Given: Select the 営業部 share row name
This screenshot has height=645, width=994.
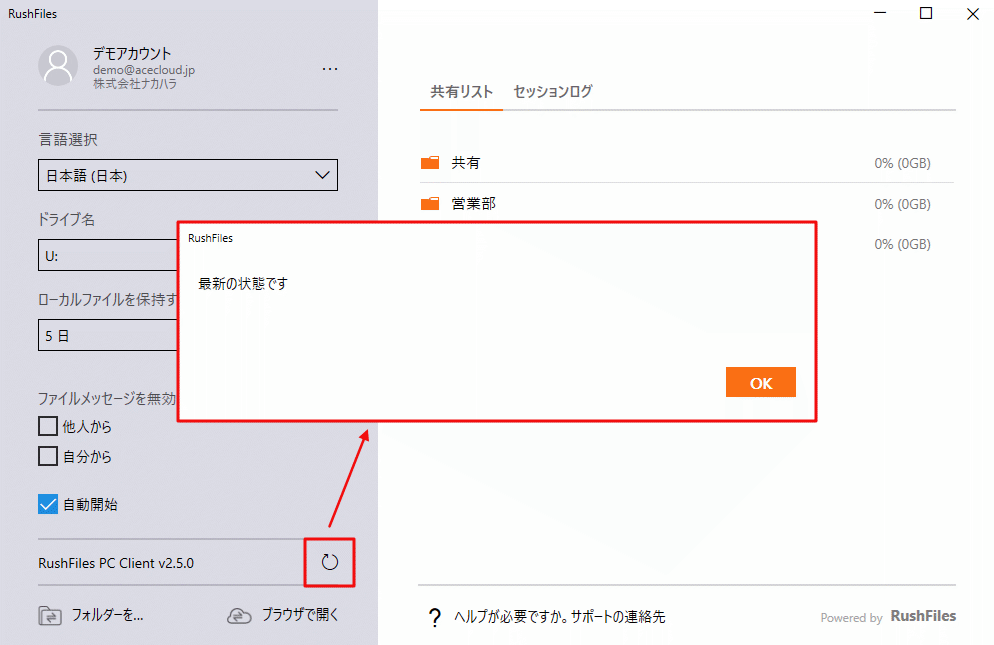Looking at the screenshot, I should tap(474, 204).
